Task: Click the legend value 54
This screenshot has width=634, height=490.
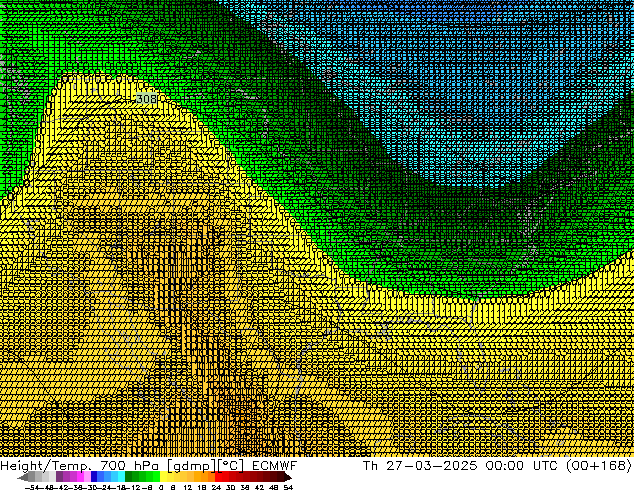Action: (x=288, y=487)
